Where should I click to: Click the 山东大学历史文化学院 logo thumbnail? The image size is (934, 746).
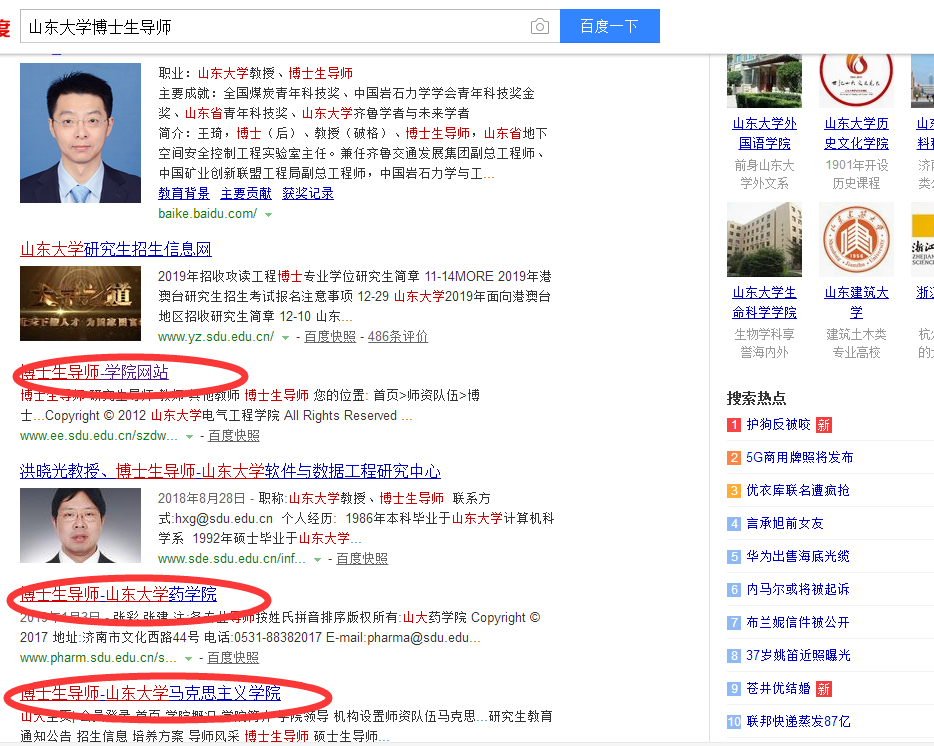click(856, 81)
